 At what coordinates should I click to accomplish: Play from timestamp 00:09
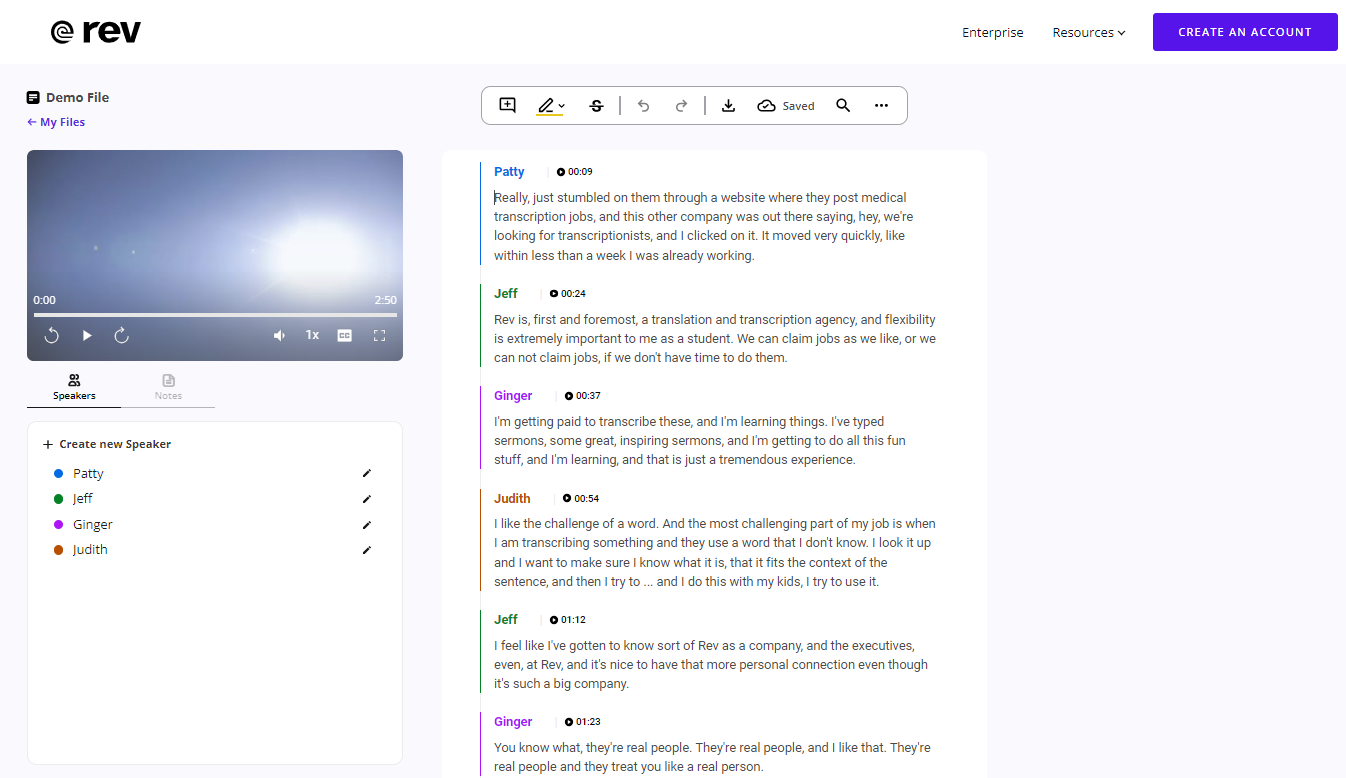575,172
